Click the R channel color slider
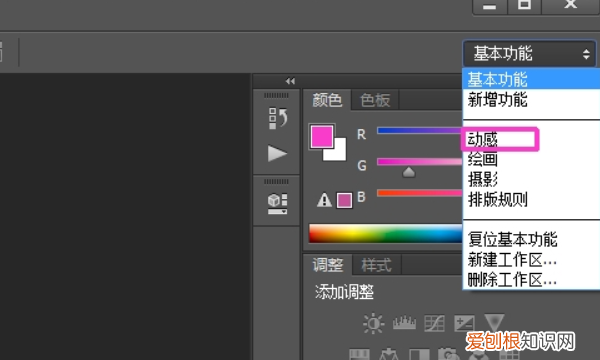This screenshot has height=360, width=600. pyautogui.click(x=420, y=130)
